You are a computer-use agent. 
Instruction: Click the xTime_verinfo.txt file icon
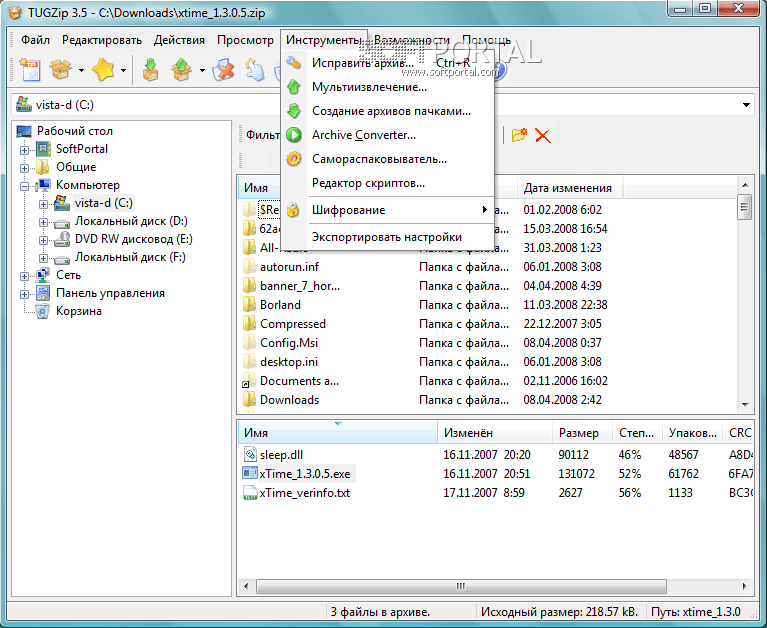click(x=250, y=493)
